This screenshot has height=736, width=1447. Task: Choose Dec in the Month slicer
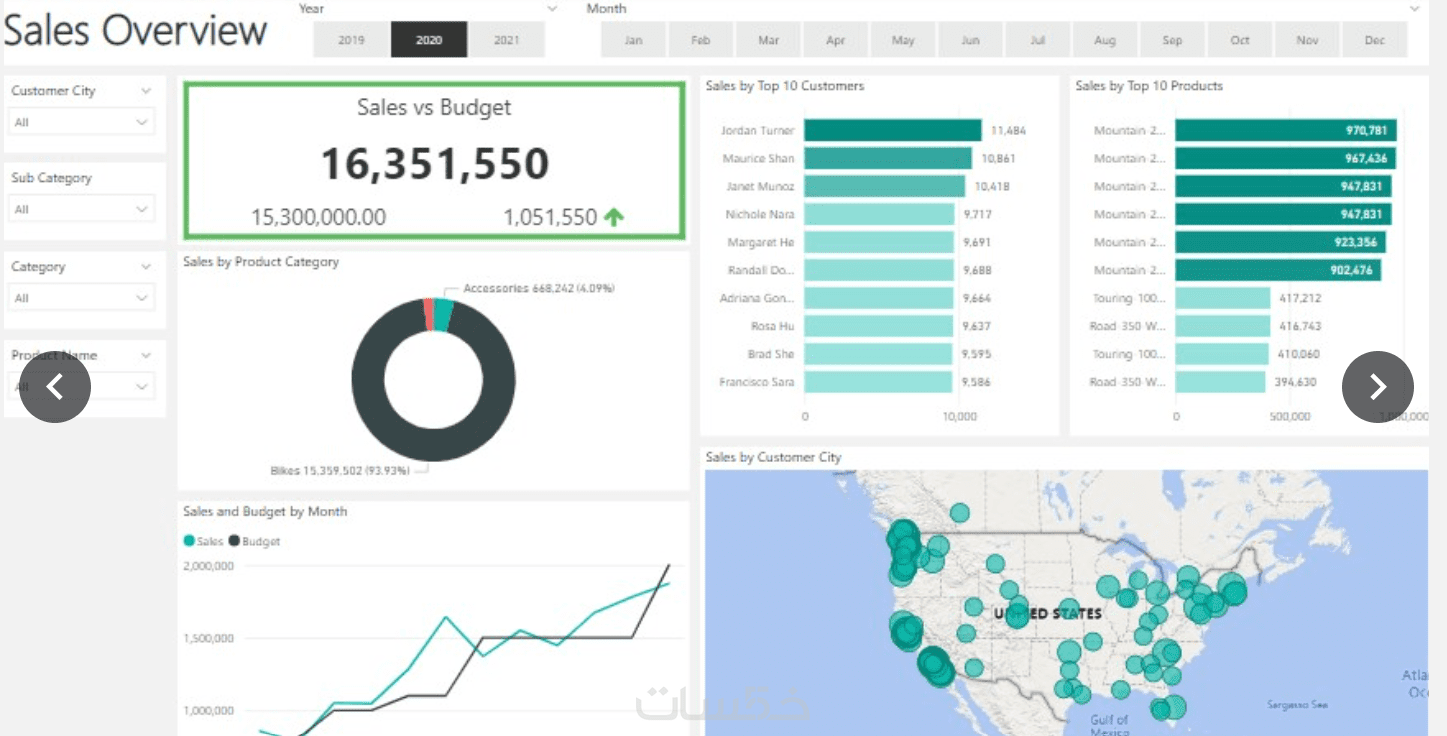(x=1375, y=40)
